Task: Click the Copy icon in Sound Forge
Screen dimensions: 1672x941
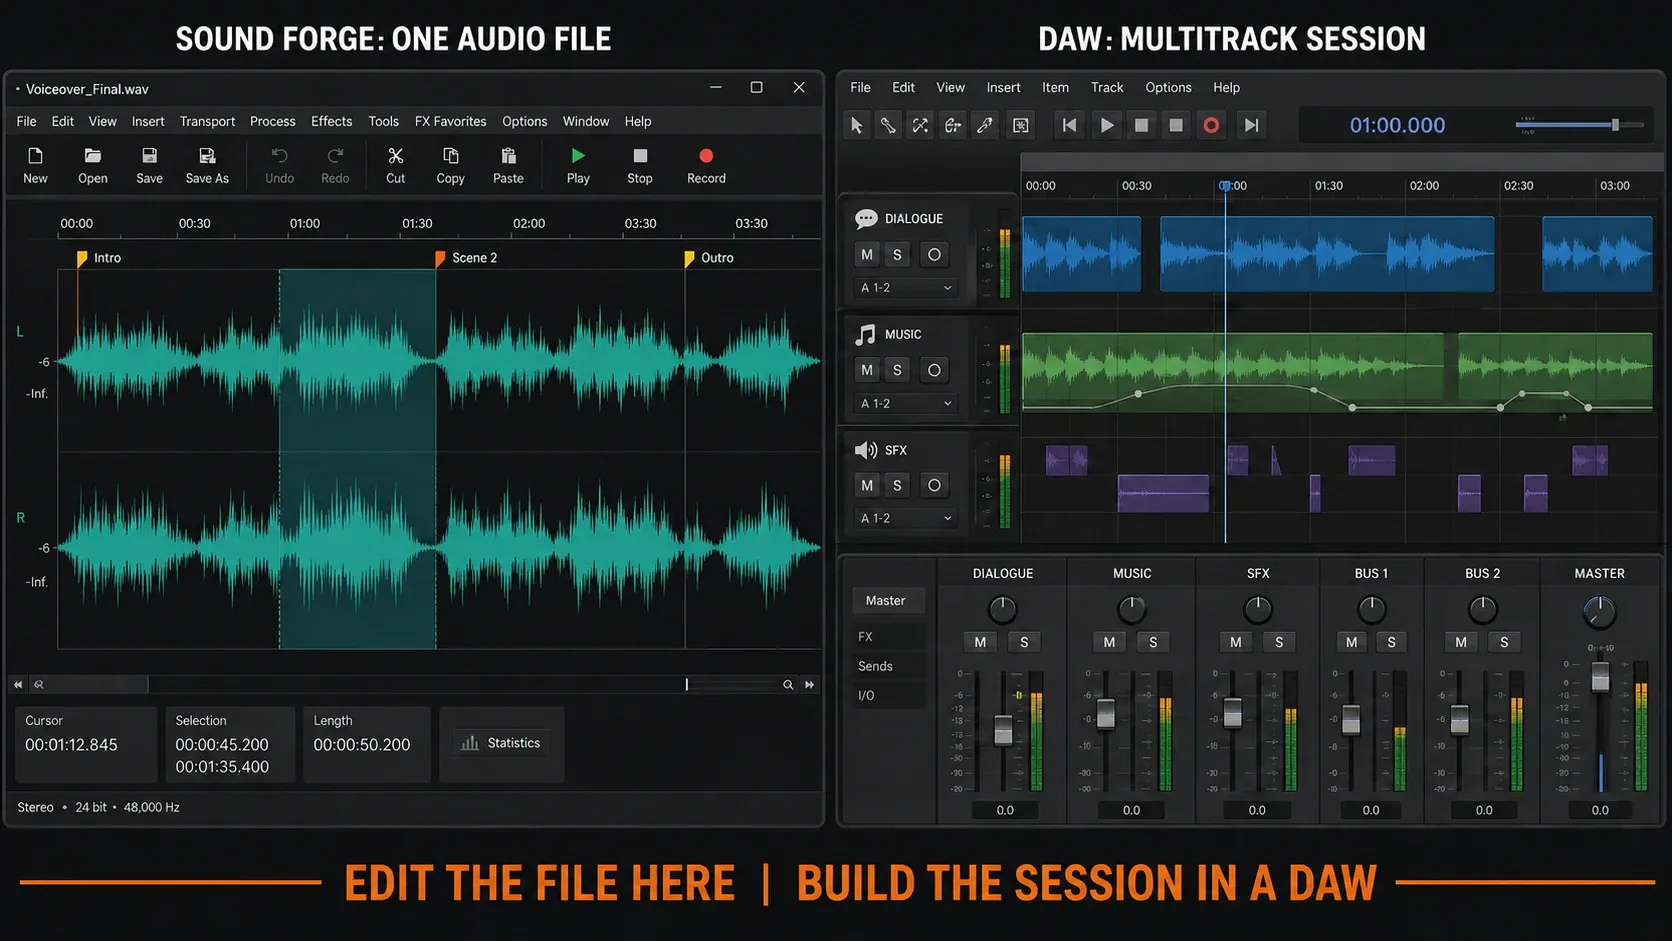Action: point(450,156)
